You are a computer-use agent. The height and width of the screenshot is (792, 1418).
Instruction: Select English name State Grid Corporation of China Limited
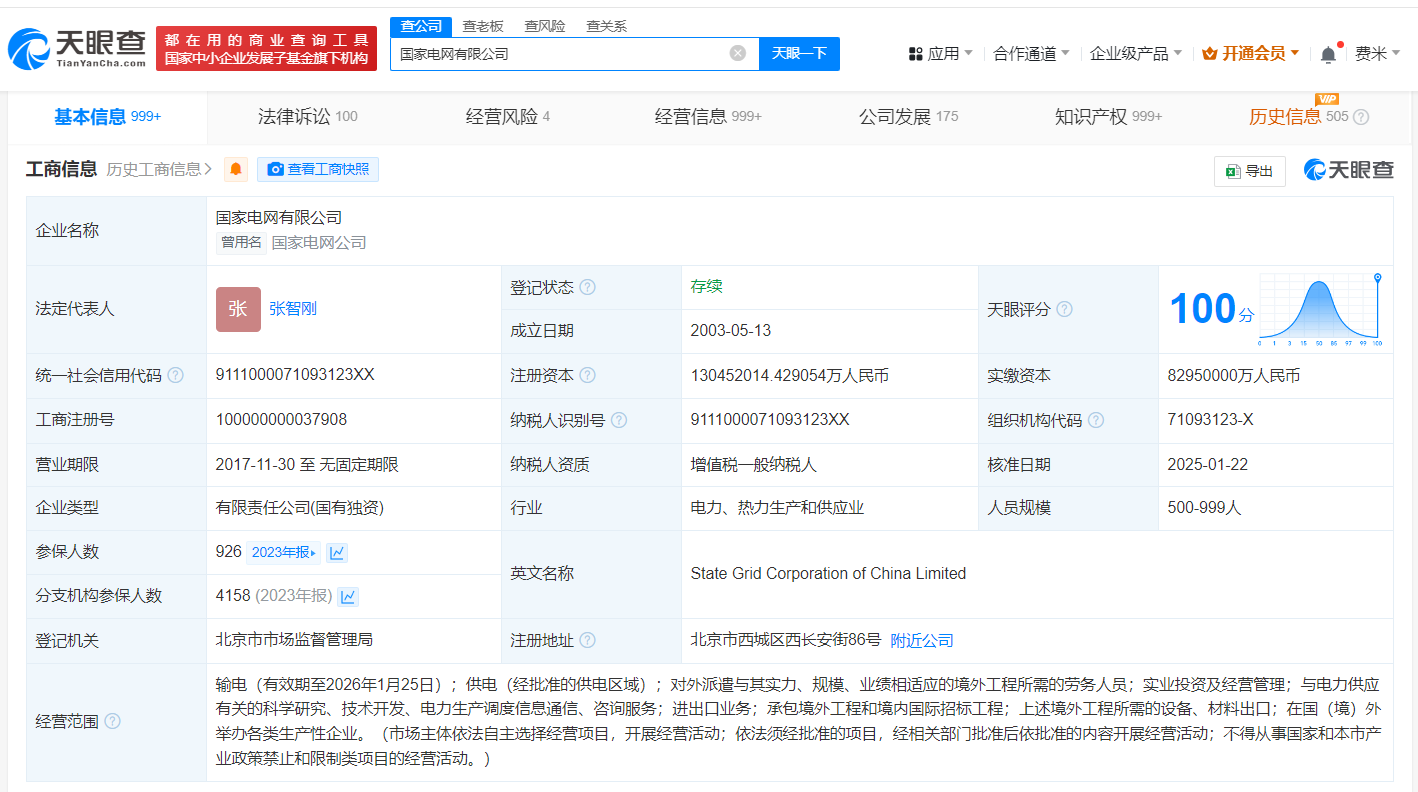[828, 574]
